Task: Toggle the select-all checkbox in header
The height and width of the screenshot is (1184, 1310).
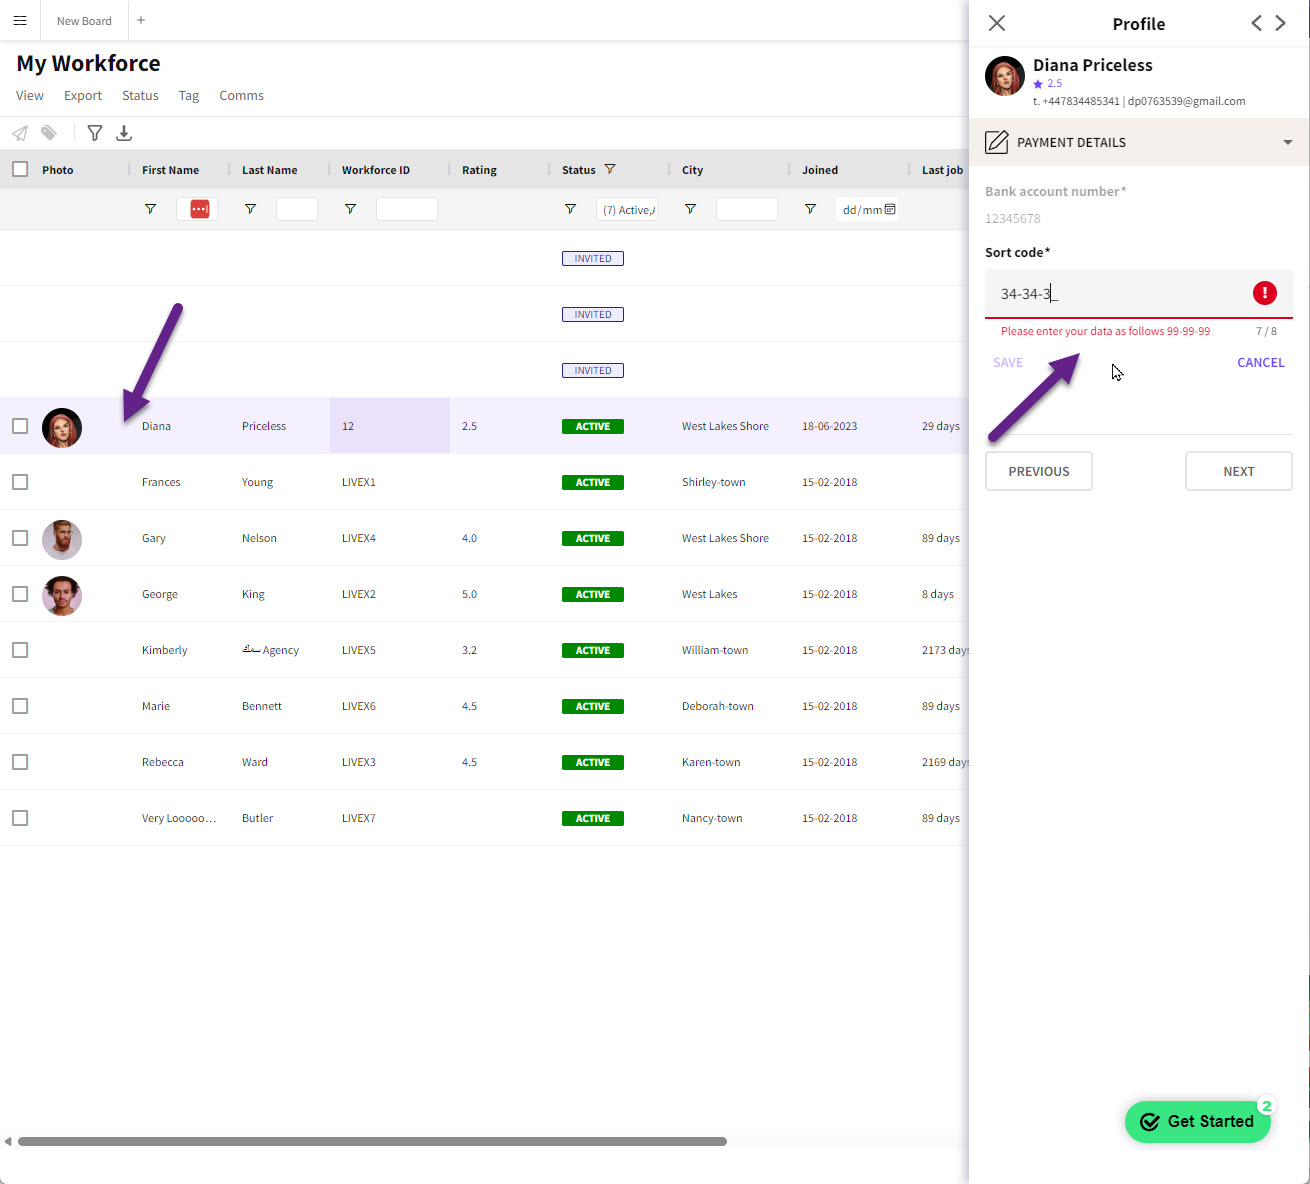Action: tap(20, 169)
